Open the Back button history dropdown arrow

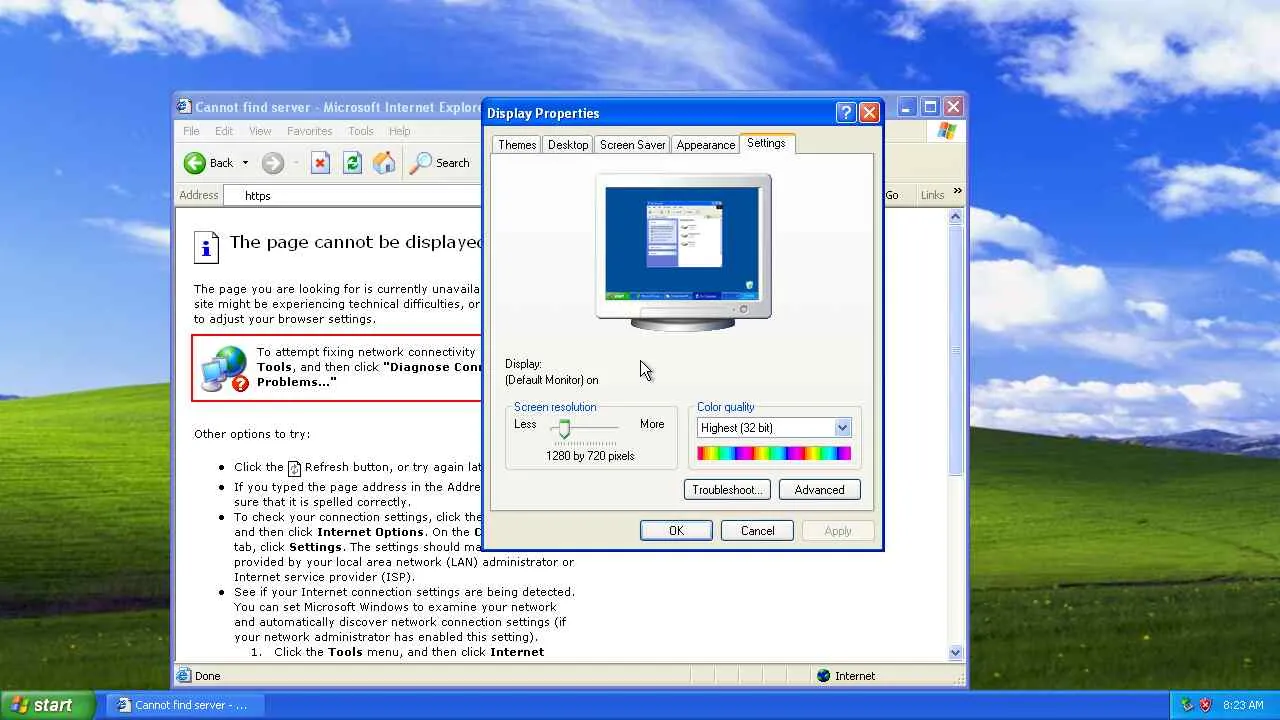[245, 163]
